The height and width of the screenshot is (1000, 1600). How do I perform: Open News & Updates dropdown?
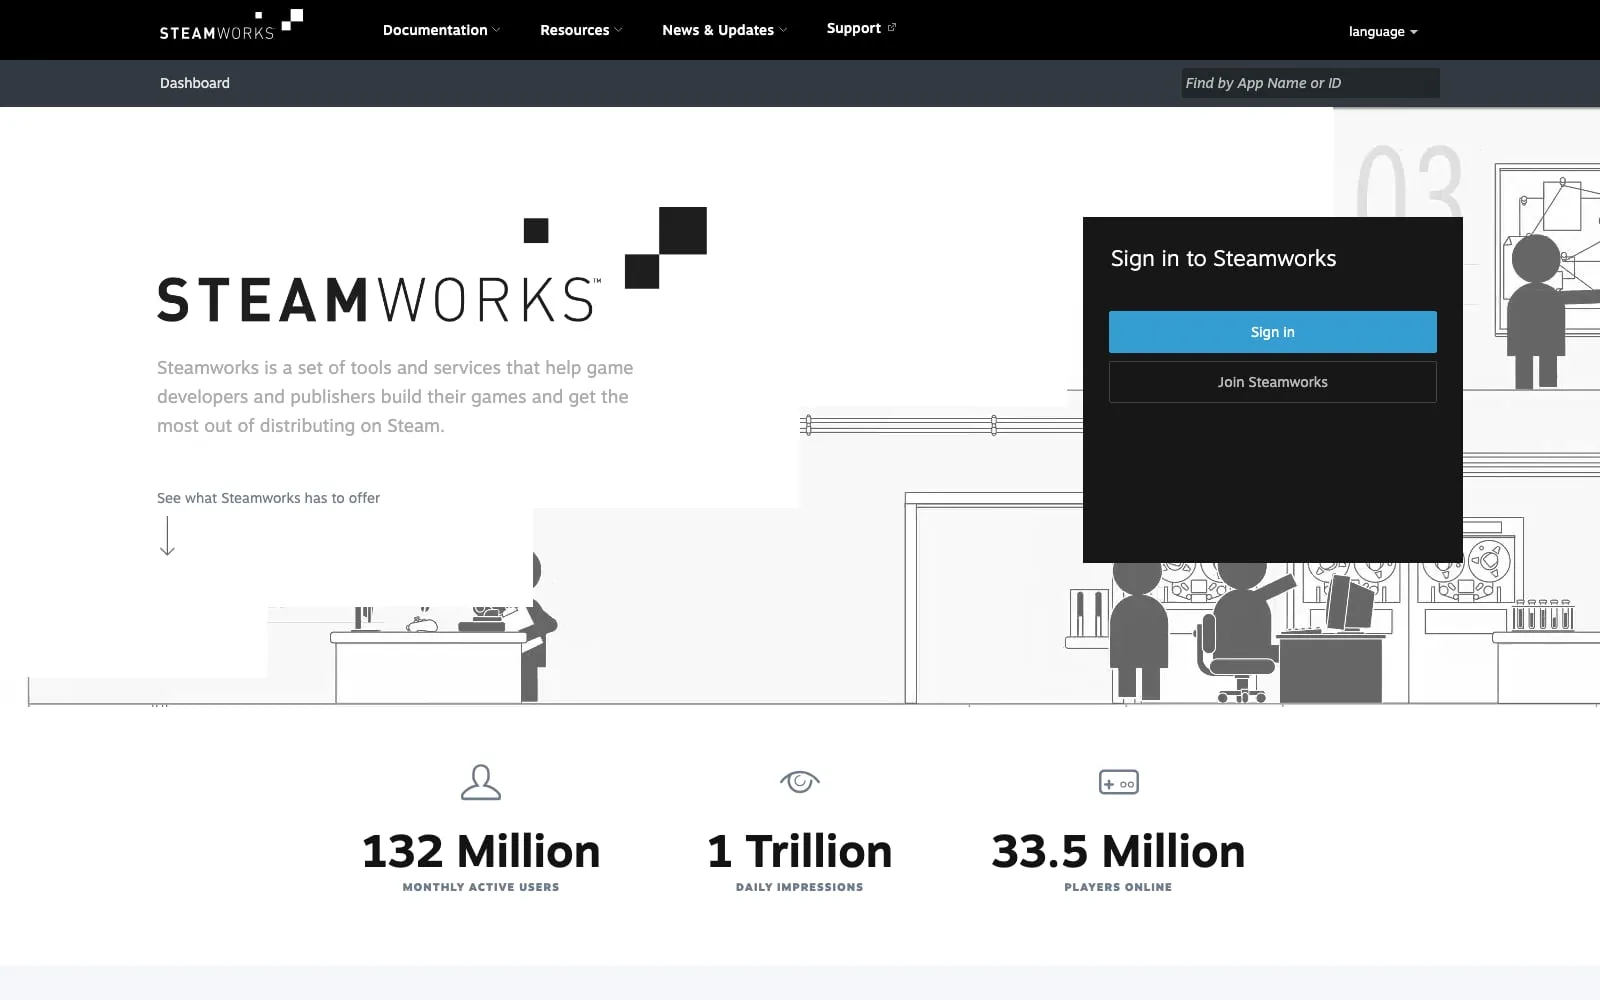(724, 30)
